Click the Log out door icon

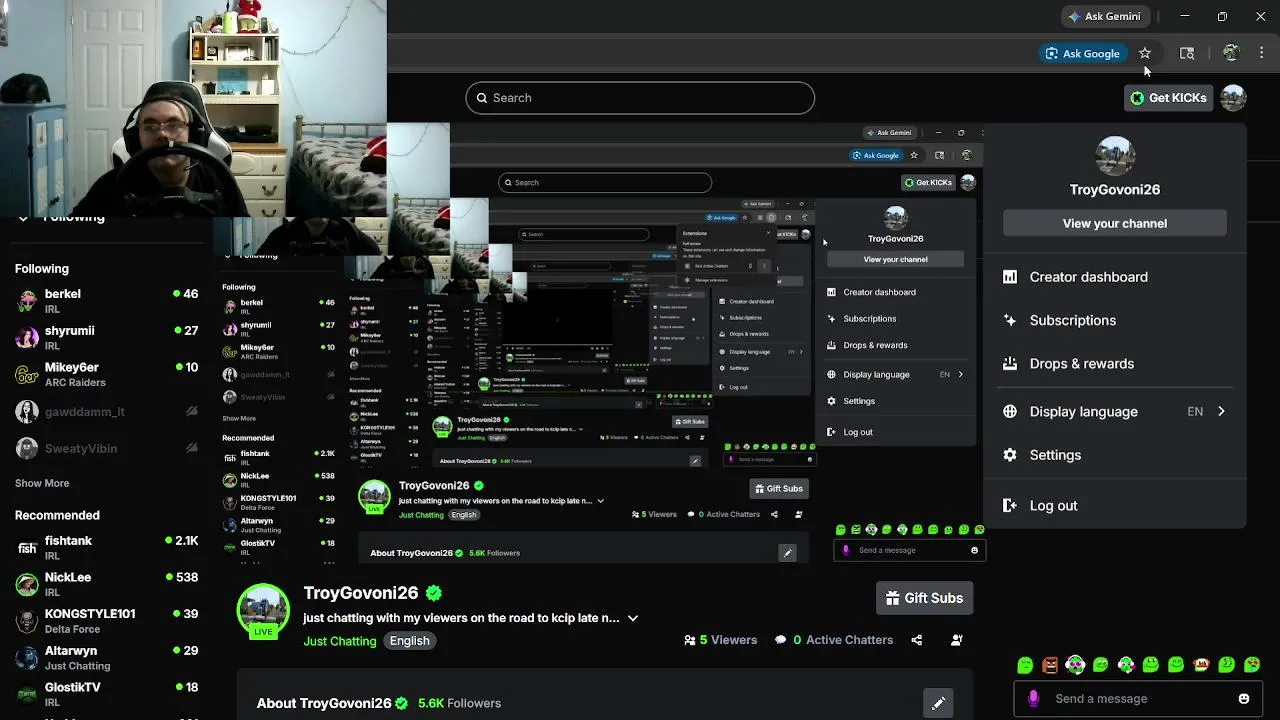(x=1010, y=506)
